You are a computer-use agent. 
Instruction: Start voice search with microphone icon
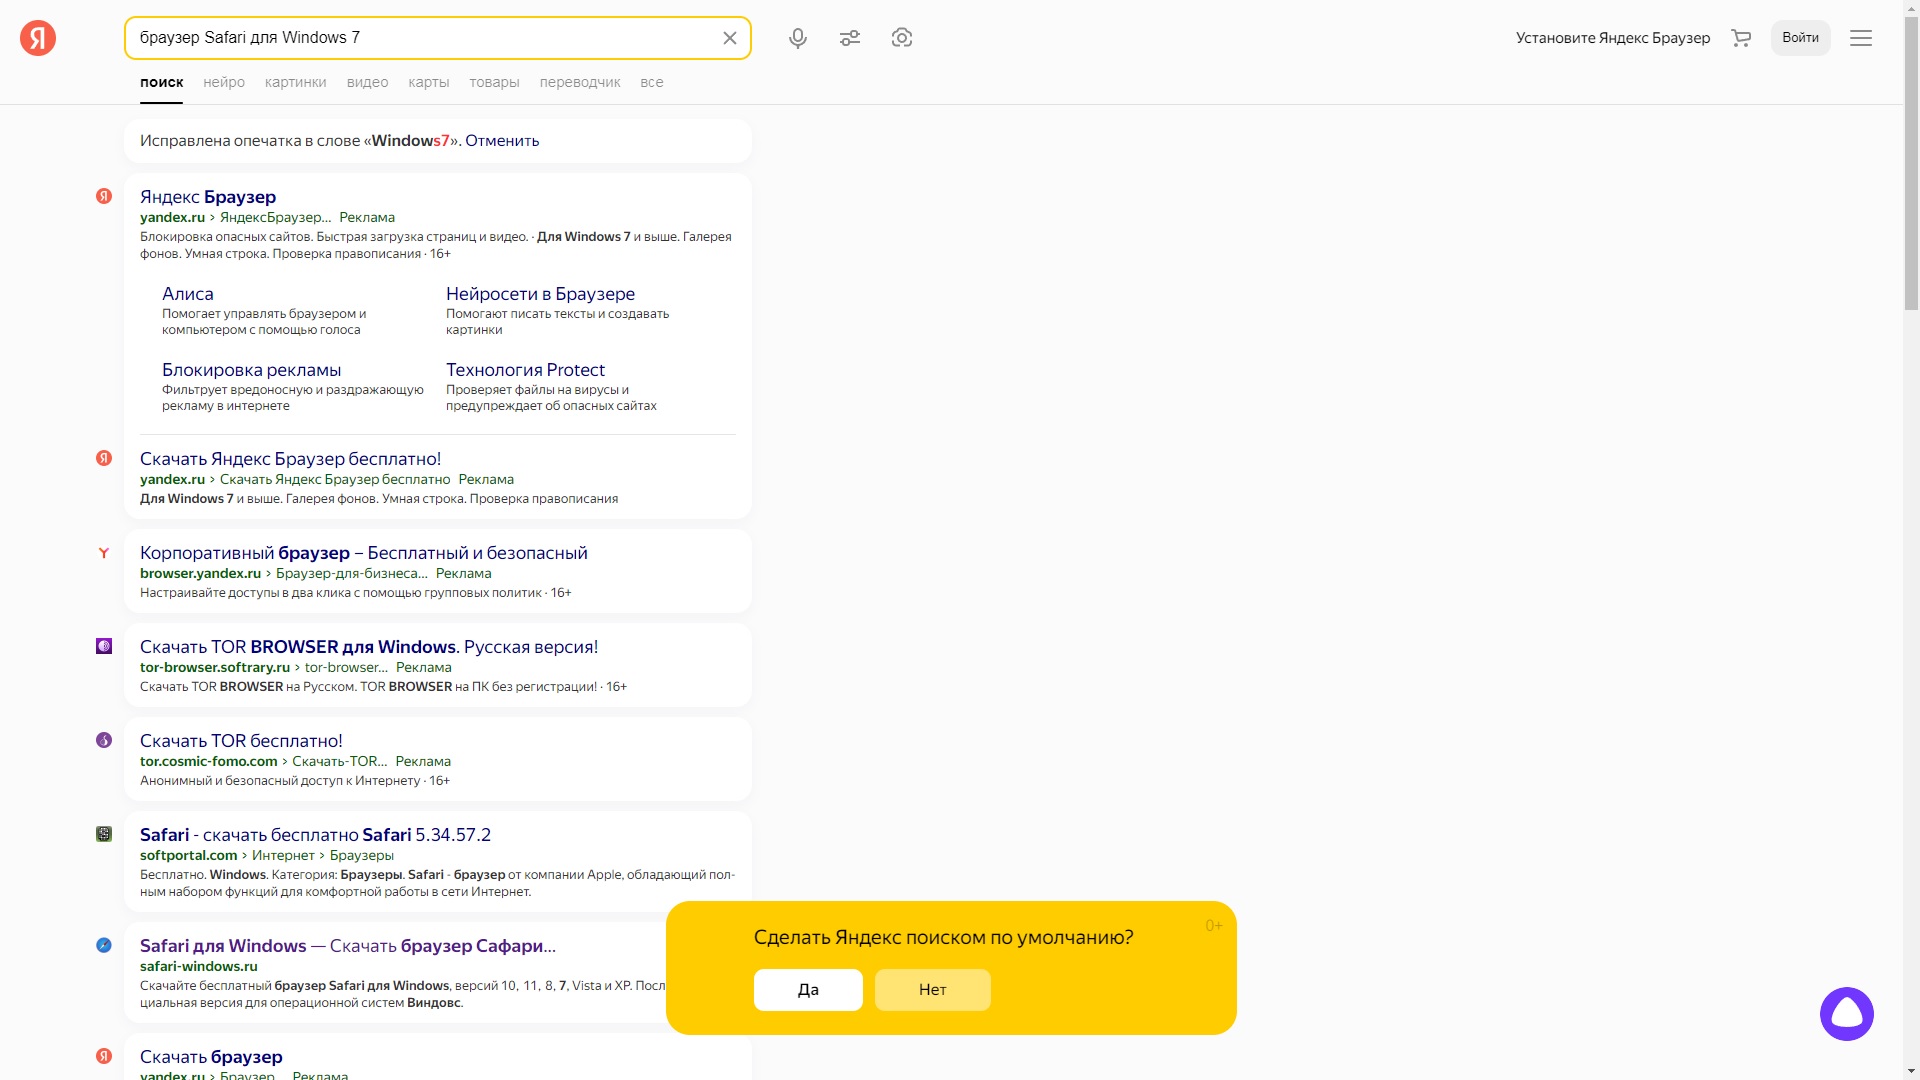point(797,38)
